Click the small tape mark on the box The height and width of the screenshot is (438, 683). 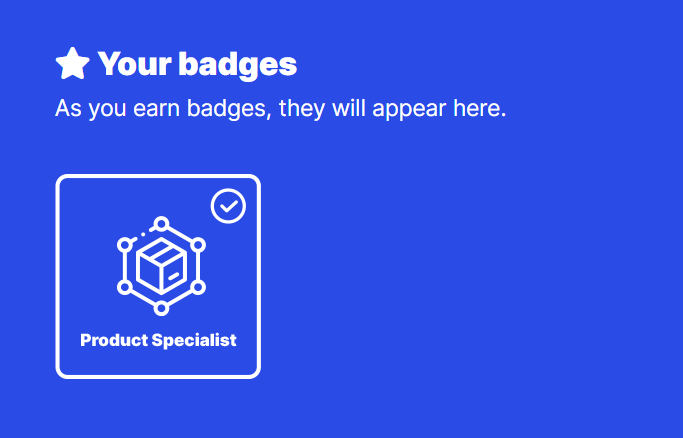174,276
